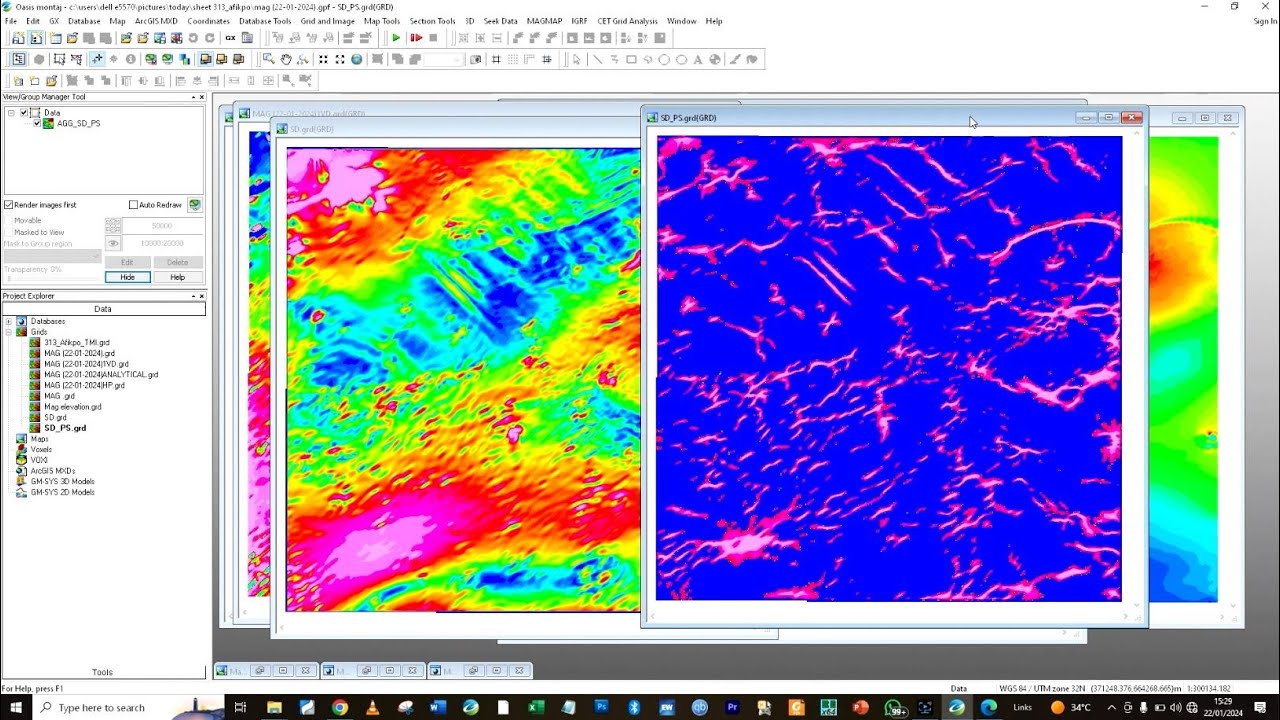
Task: Open File Explorer from the taskbar
Action: pyautogui.click(x=274, y=707)
